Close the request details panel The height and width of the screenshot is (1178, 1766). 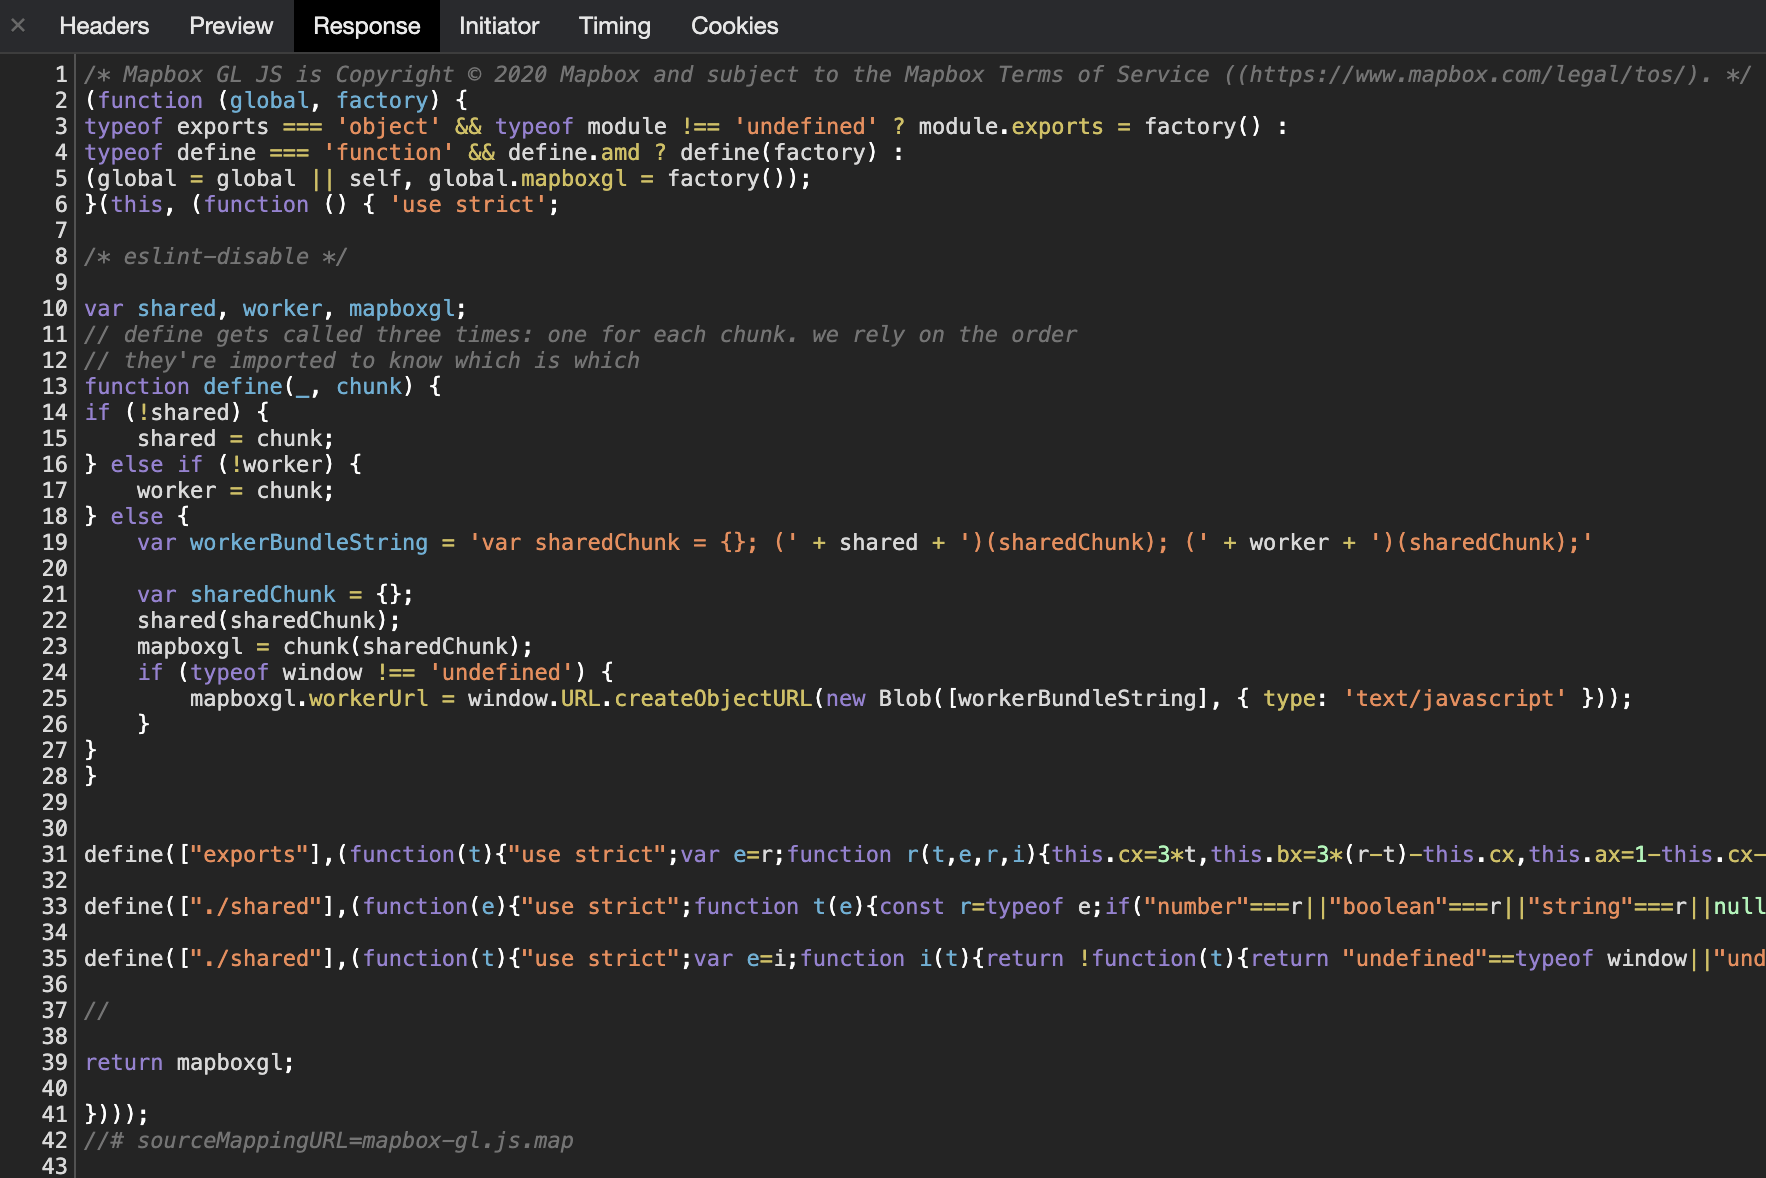pos(18,26)
